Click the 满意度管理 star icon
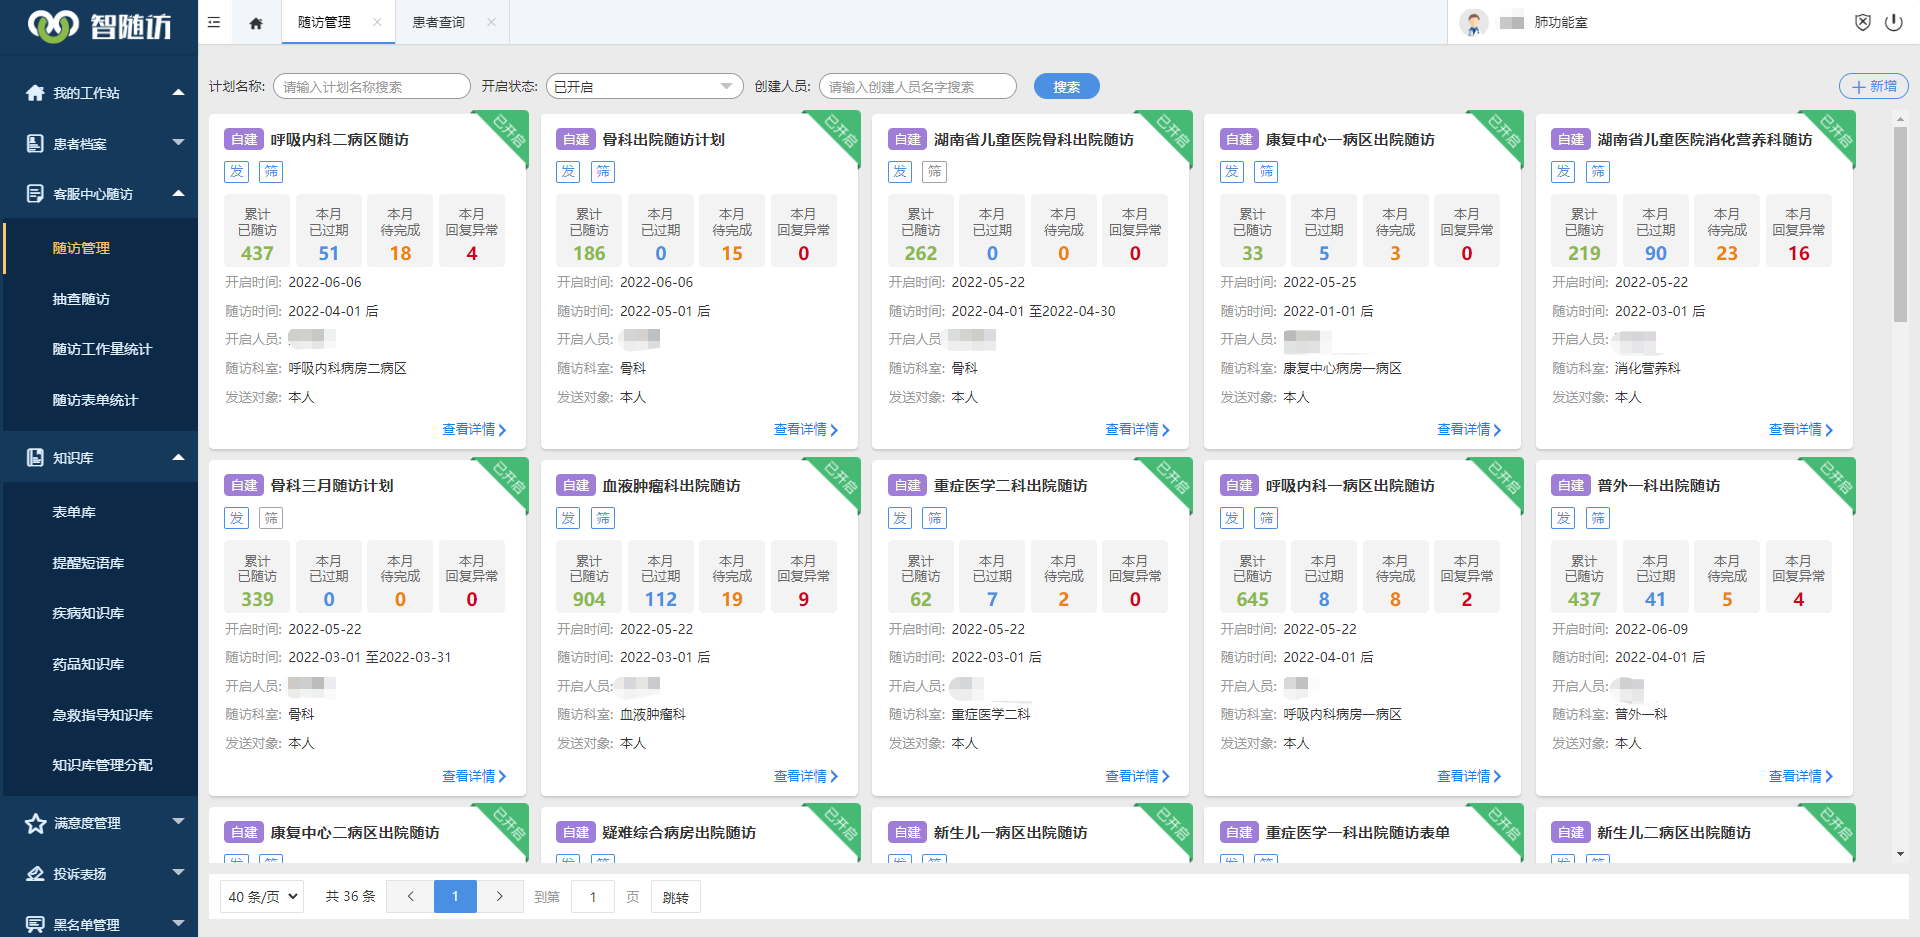Viewport: 1920px width, 937px height. 35,823
